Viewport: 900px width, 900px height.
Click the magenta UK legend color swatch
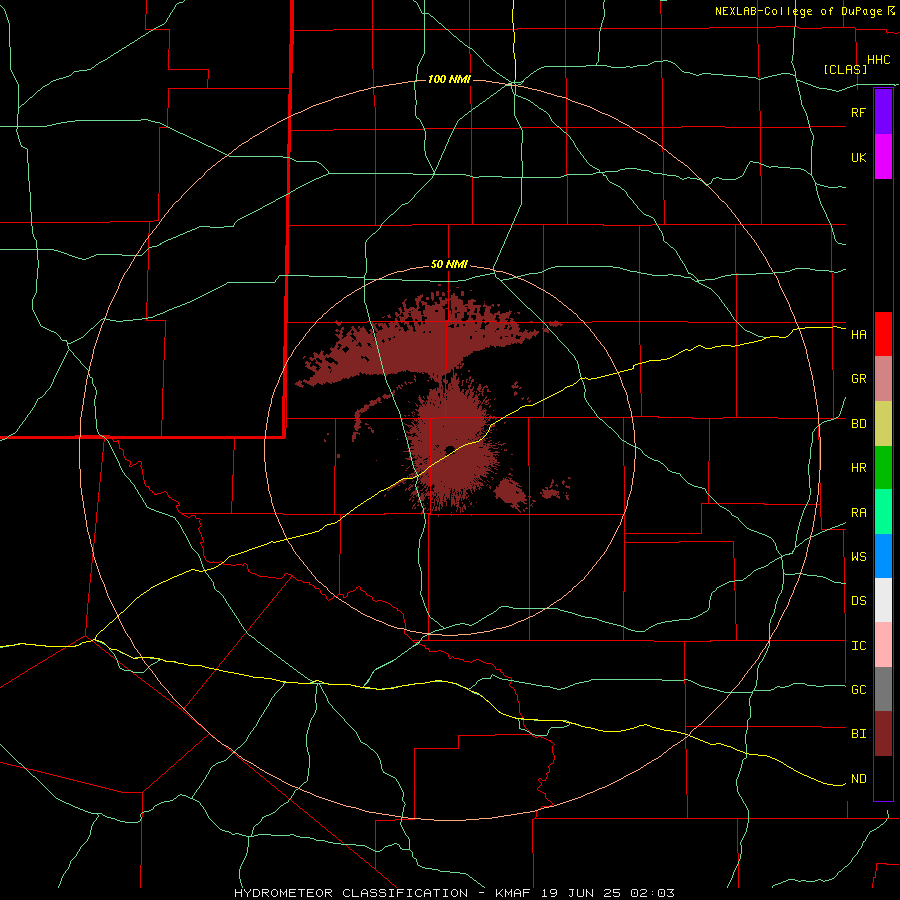click(x=883, y=157)
